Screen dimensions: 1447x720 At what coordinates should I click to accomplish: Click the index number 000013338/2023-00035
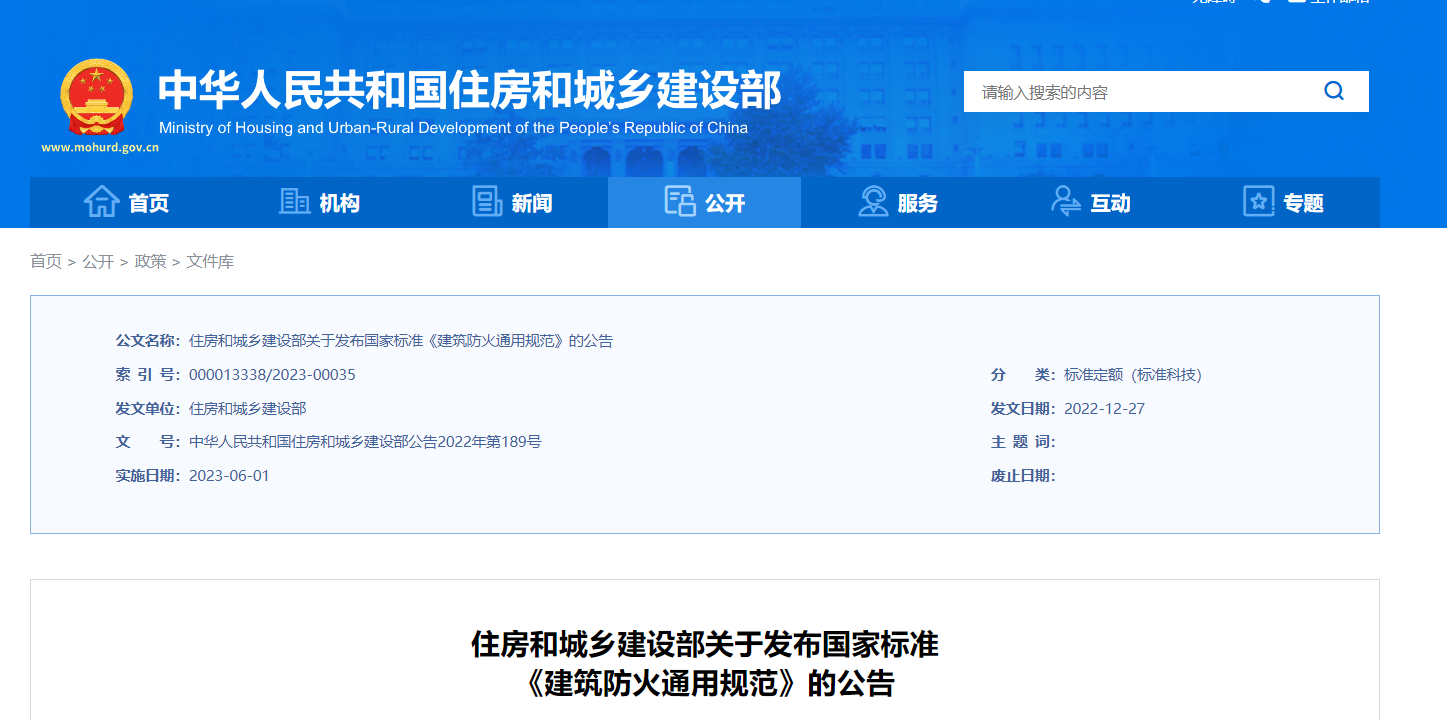tap(272, 375)
